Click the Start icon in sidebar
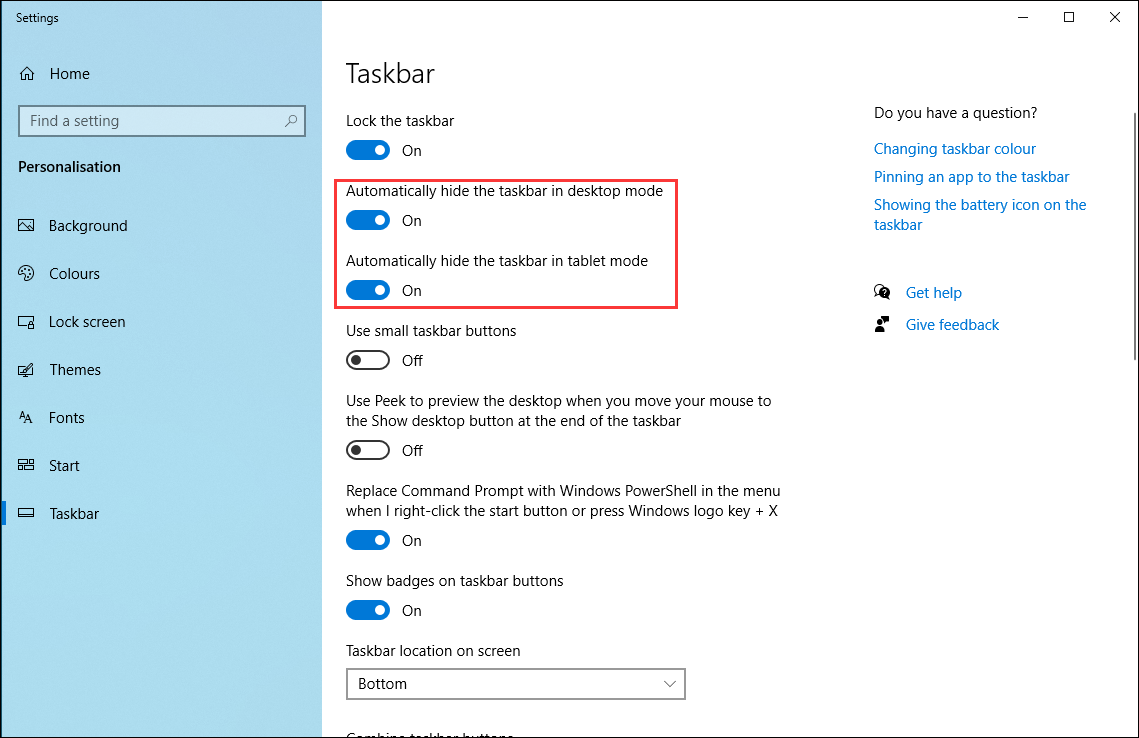 [27, 466]
